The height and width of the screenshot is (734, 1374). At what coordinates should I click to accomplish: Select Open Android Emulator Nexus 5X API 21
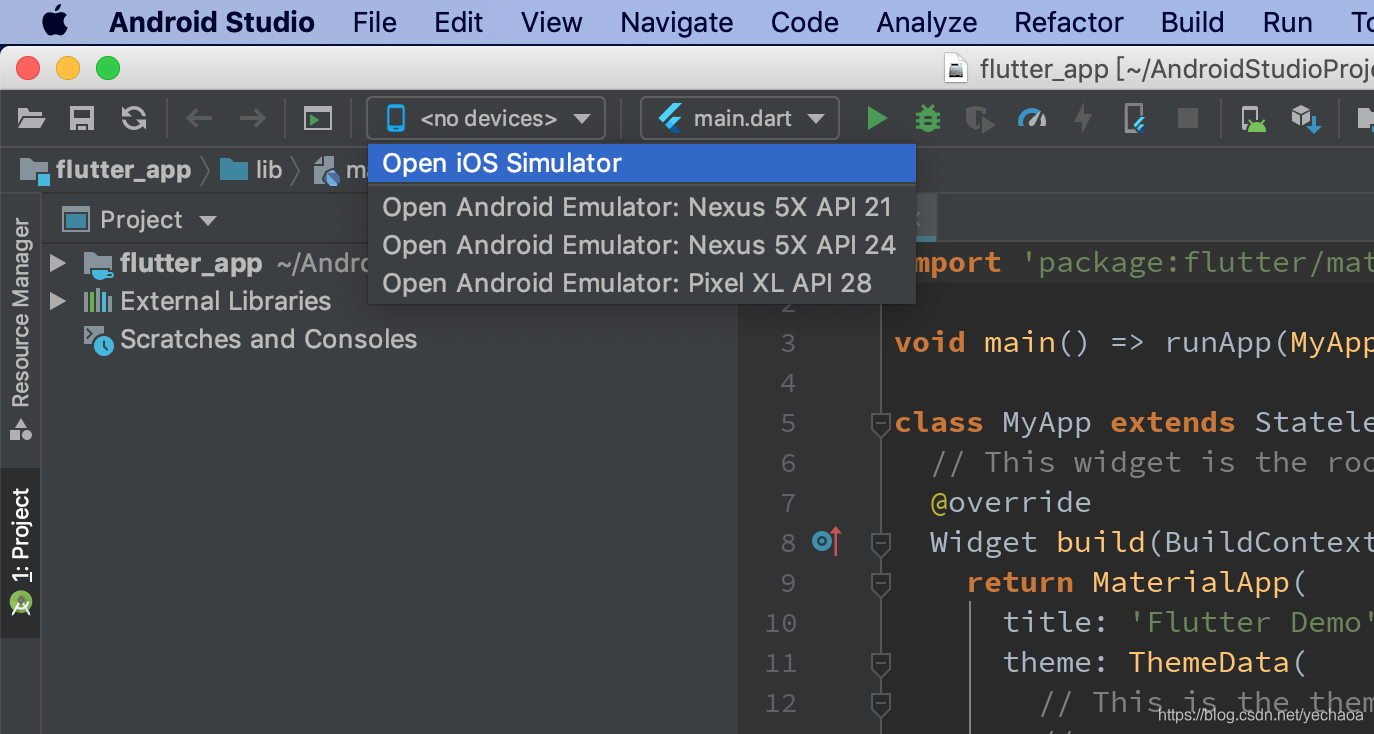(x=642, y=207)
